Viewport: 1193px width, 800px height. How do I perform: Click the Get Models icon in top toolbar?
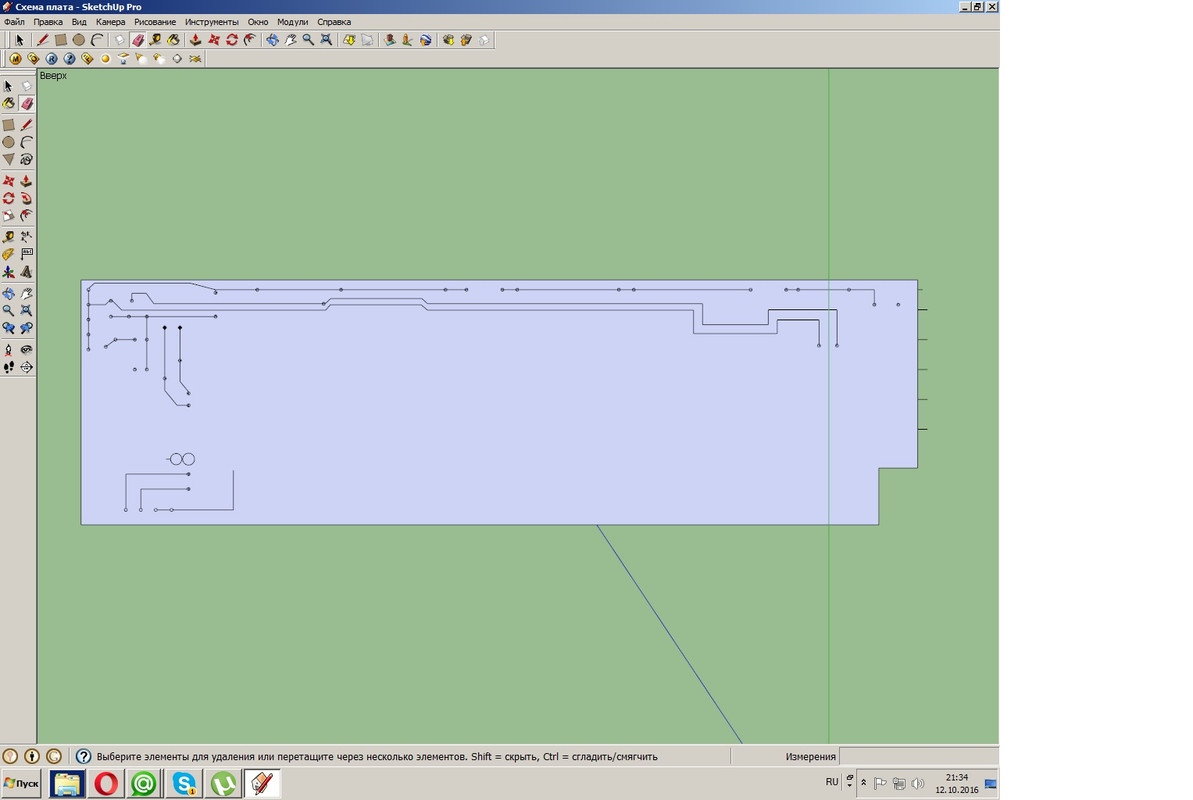[x=448, y=40]
